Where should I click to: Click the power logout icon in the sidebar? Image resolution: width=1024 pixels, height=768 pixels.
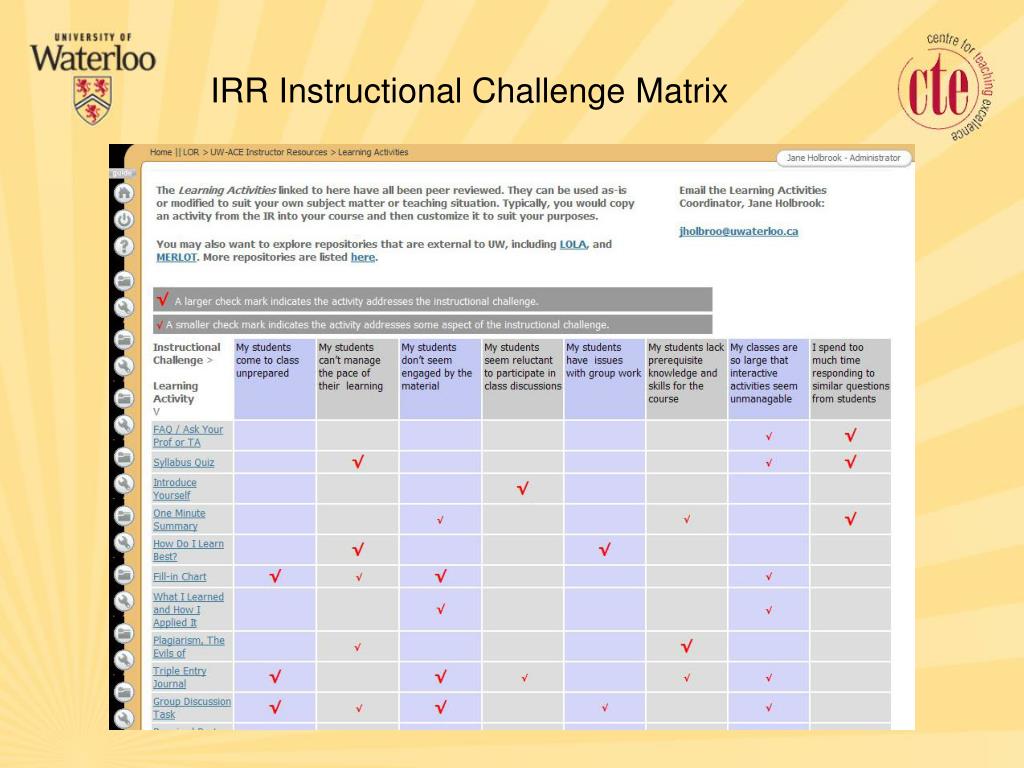point(124,219)
